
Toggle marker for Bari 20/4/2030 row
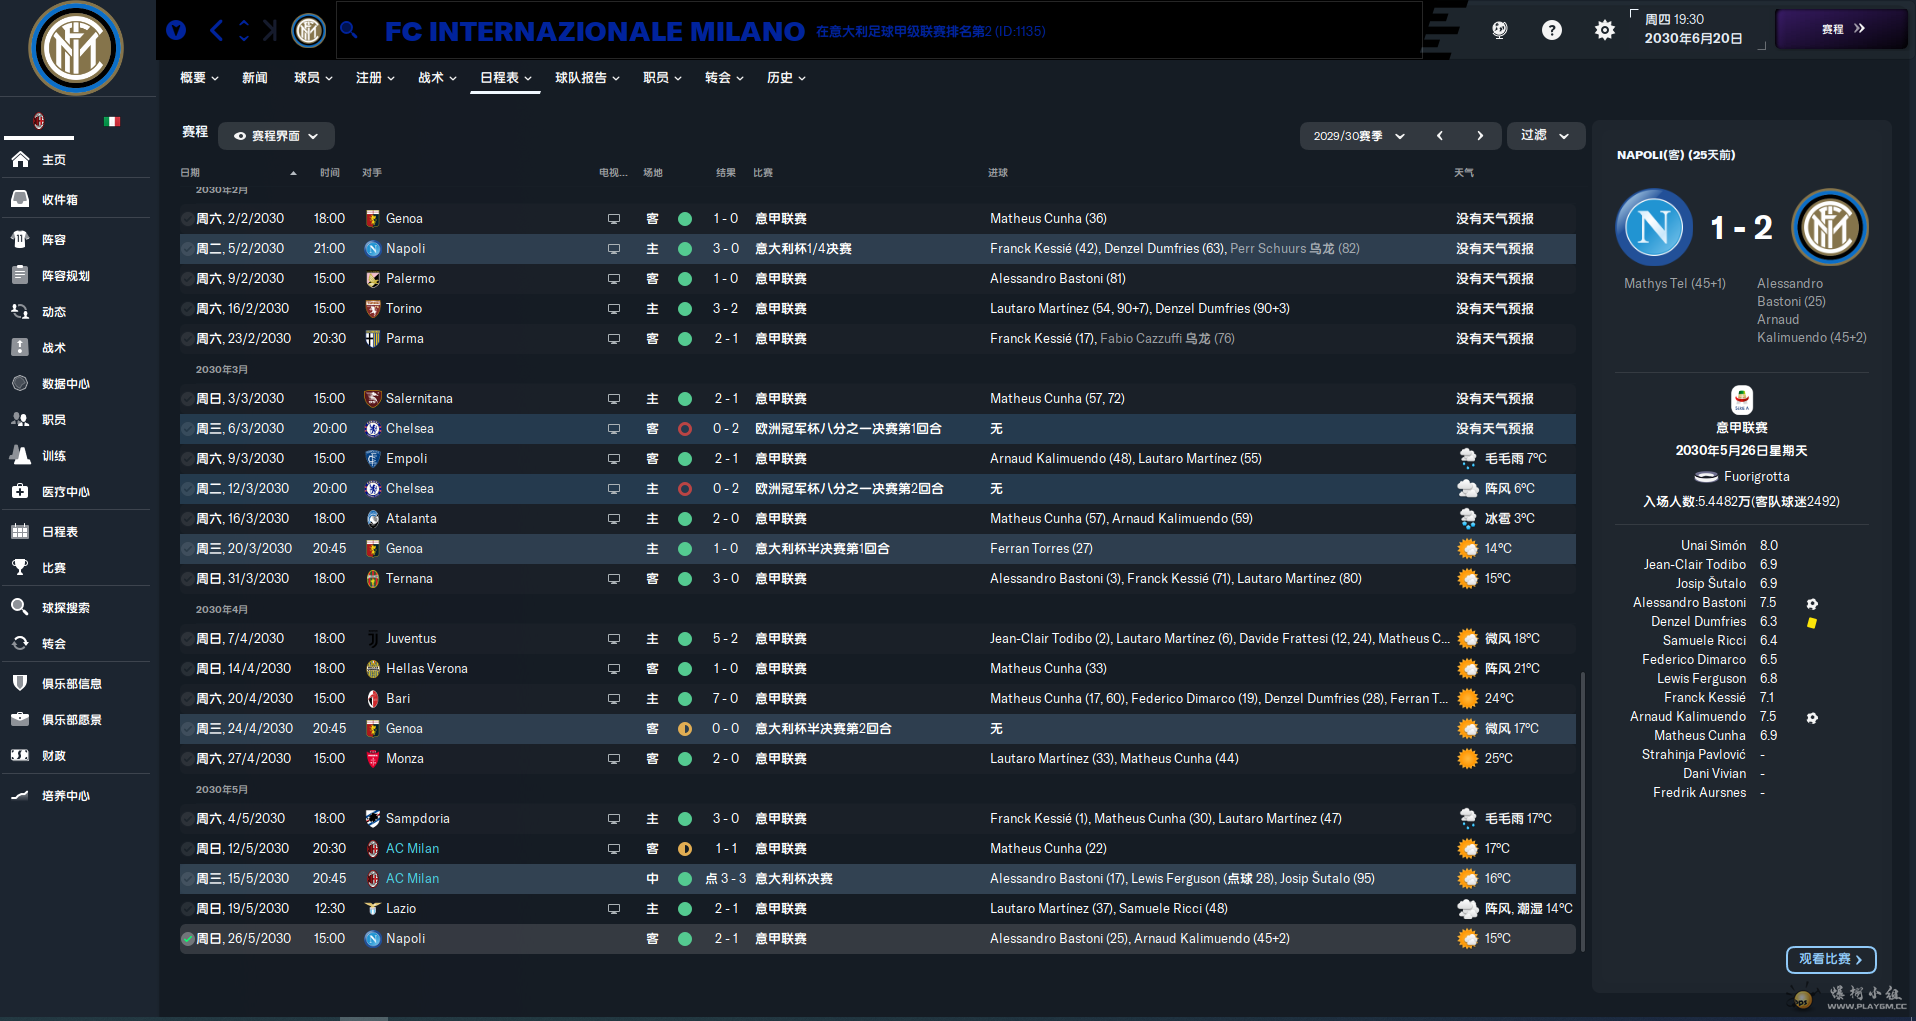click(x=187, y=699)
